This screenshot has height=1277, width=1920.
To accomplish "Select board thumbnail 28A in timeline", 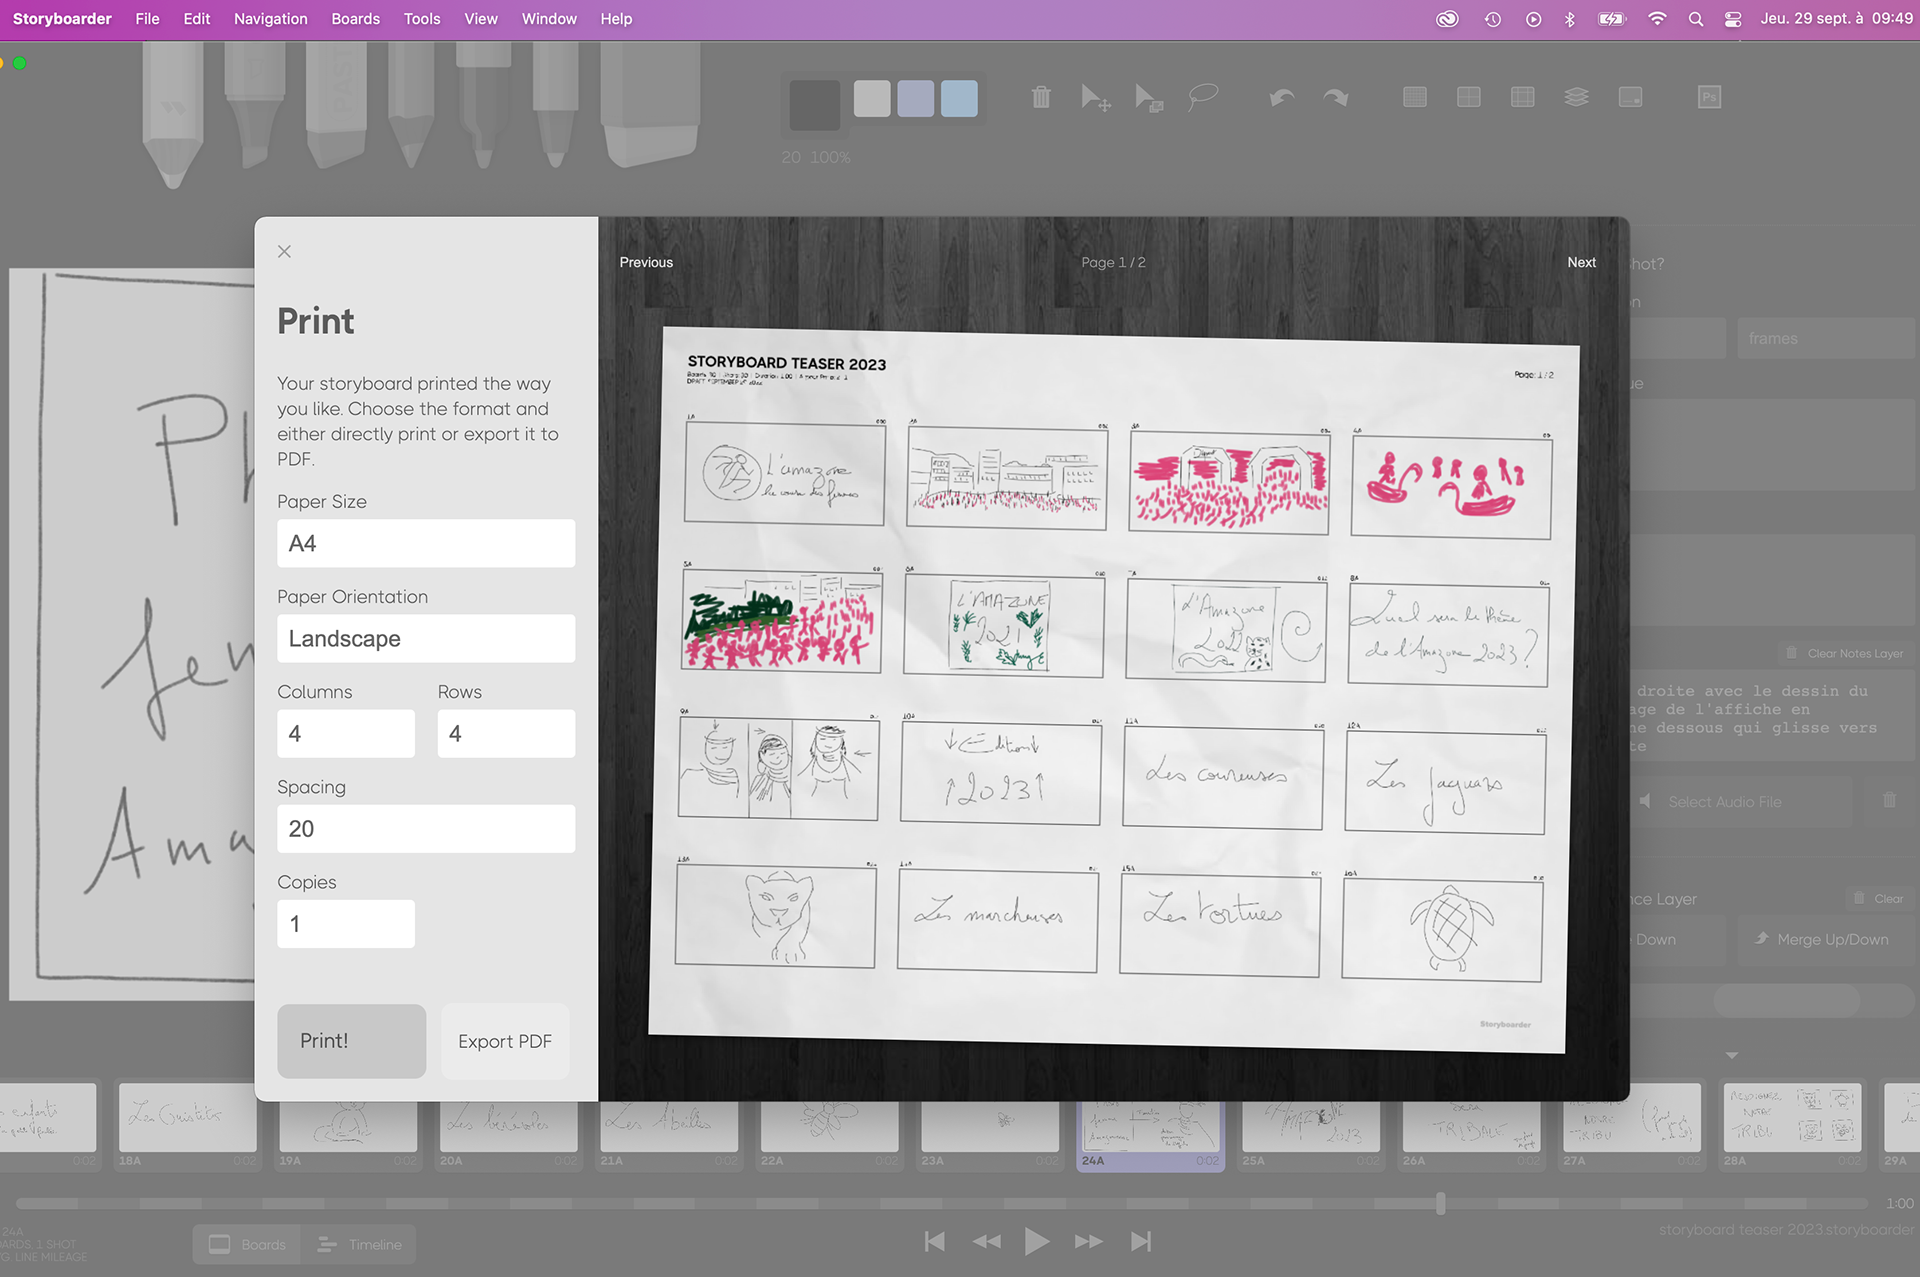I will (x=1793, y=1127).
